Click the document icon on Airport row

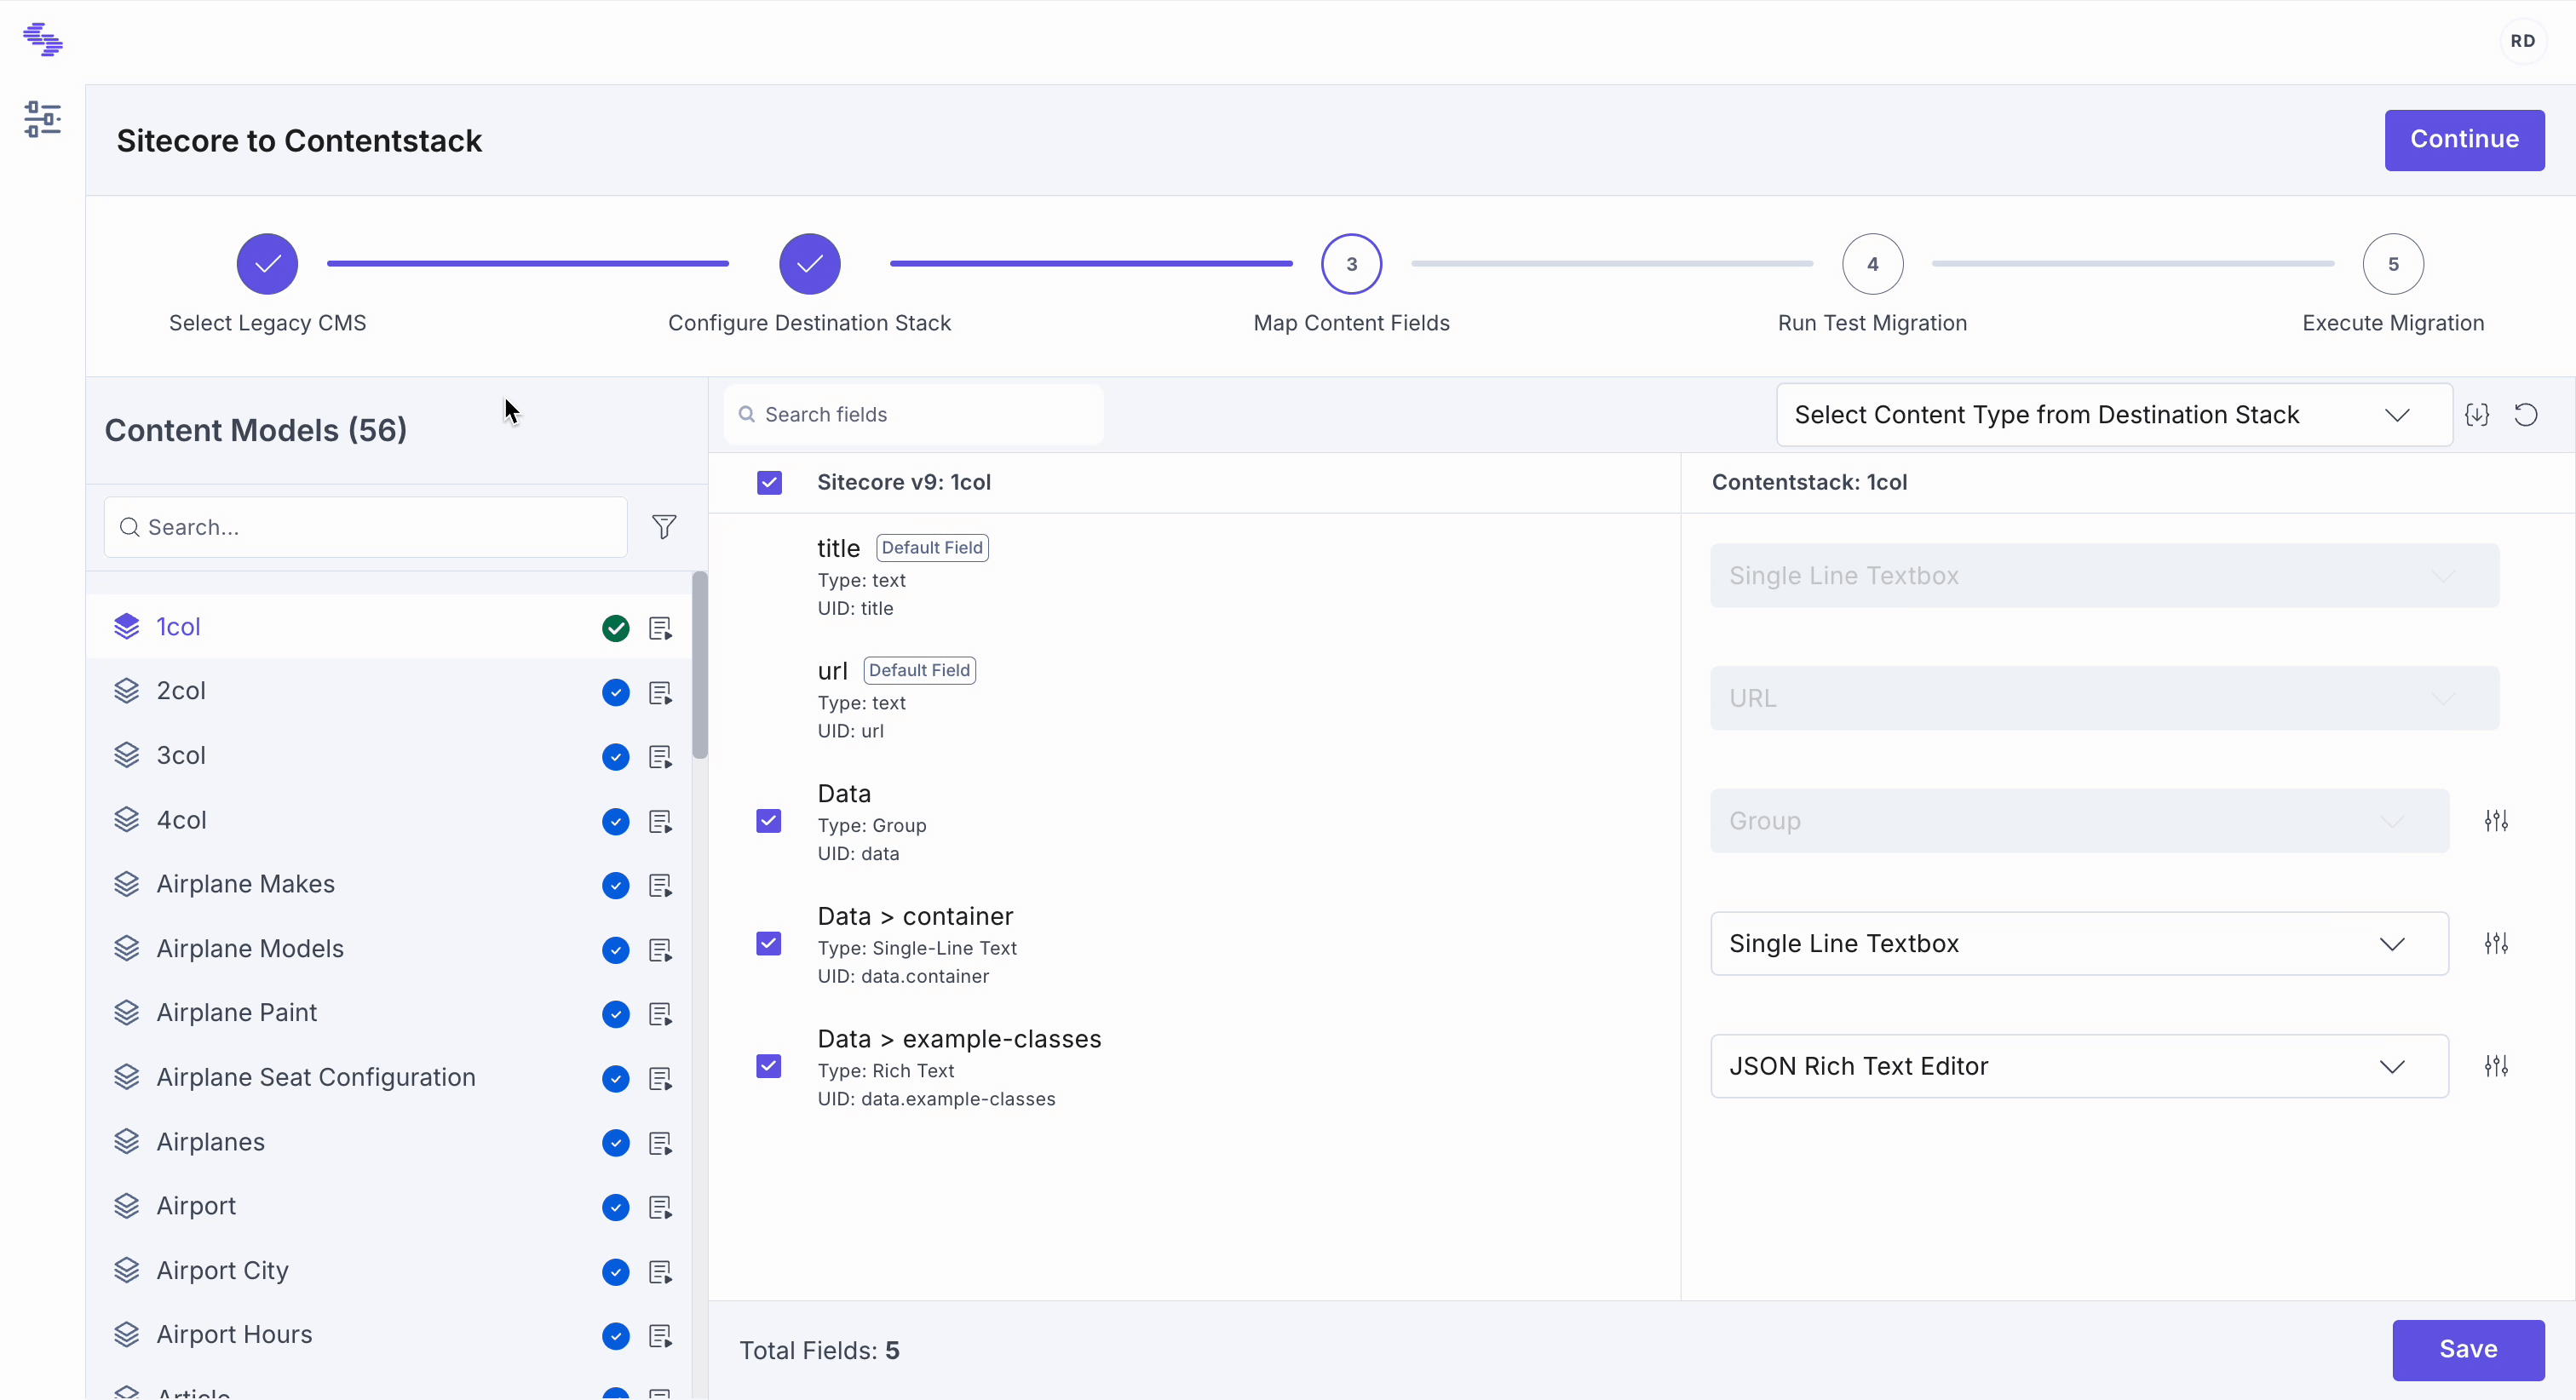(x=660, y=1207)
